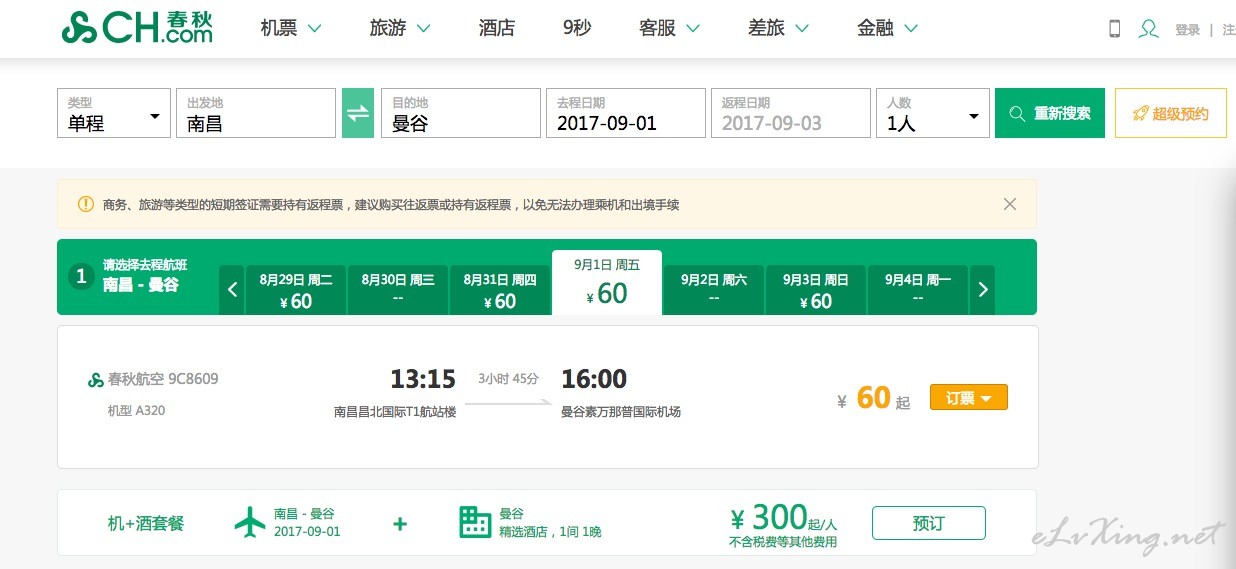Viewport: 1236px width, 569px height.
Task: Click the Spring Airlines CH.com logo
Action: pos(137,28)
